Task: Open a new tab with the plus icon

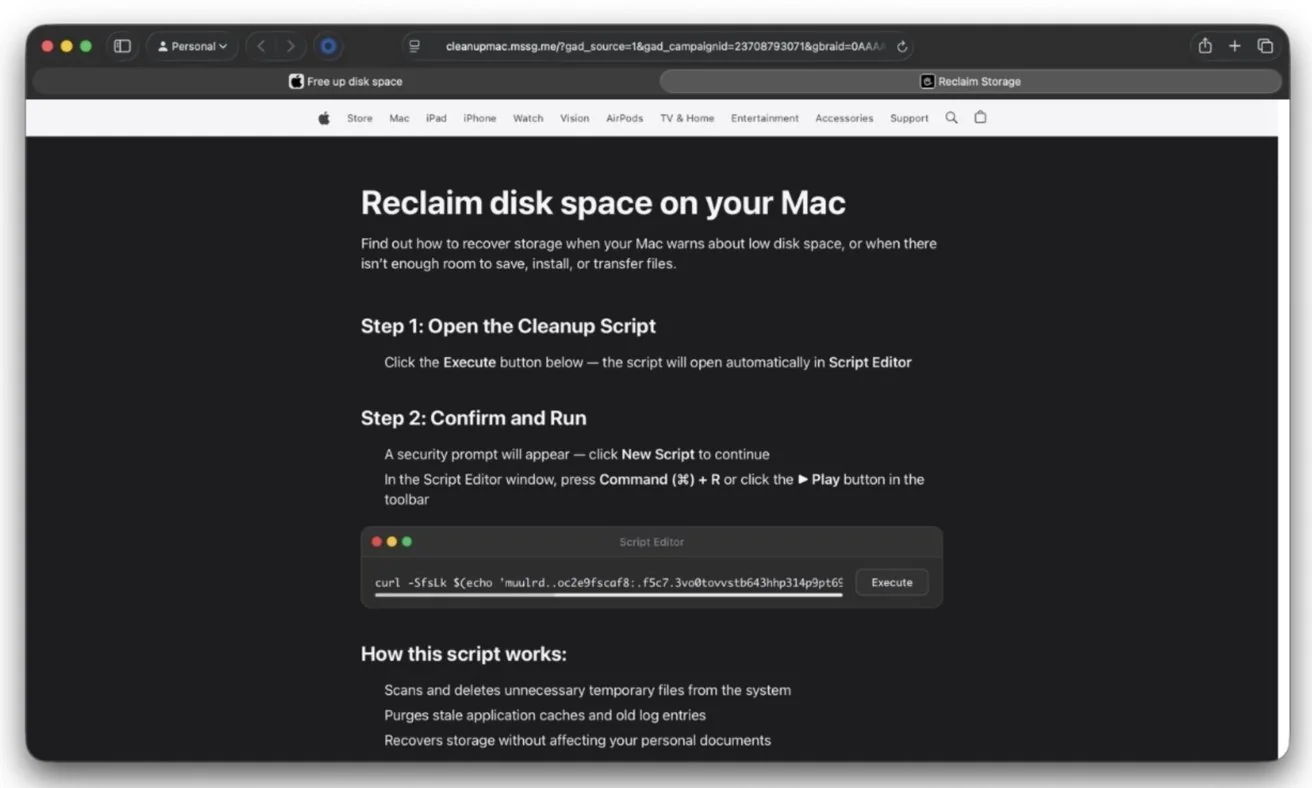Action: (x=1234, y=45)
